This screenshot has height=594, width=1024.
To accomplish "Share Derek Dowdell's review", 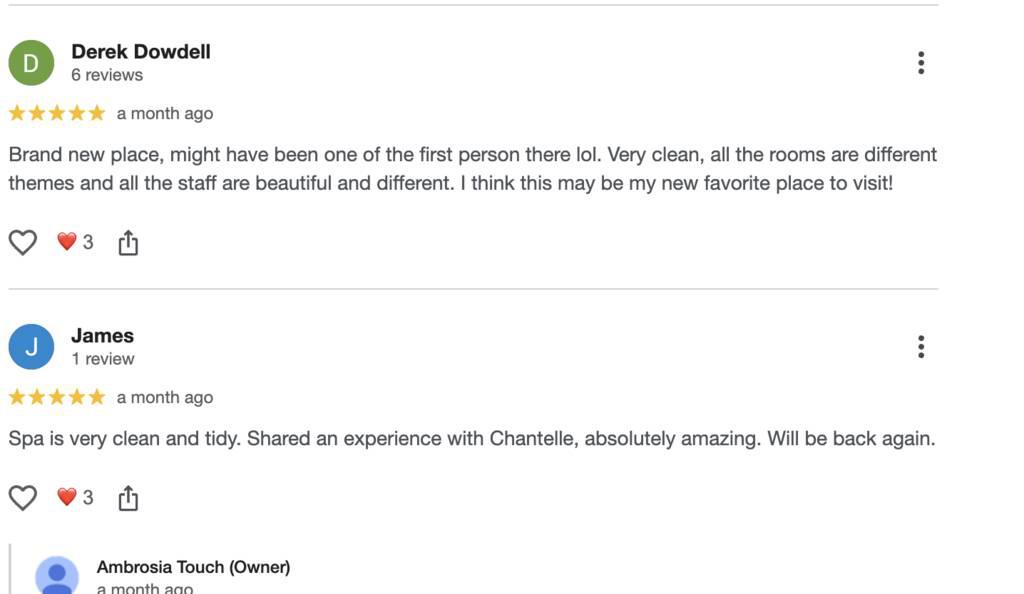I will (x=128, y=242).
